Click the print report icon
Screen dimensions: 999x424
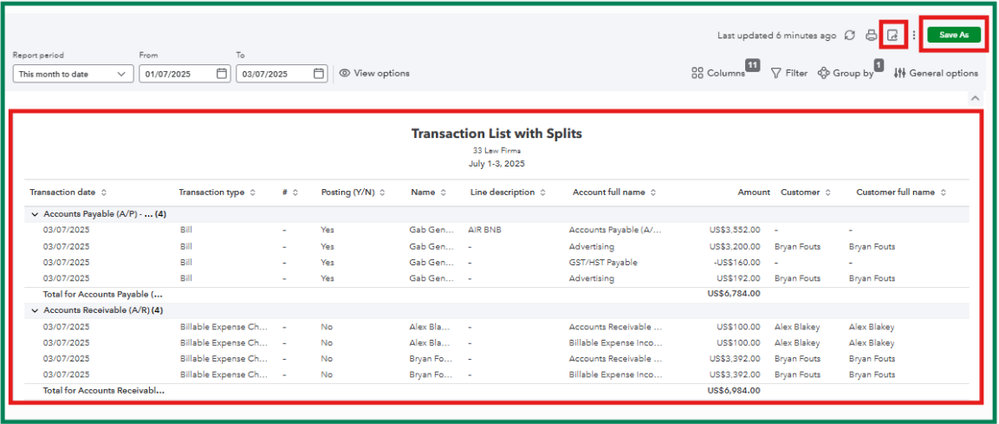click(871, 35)
